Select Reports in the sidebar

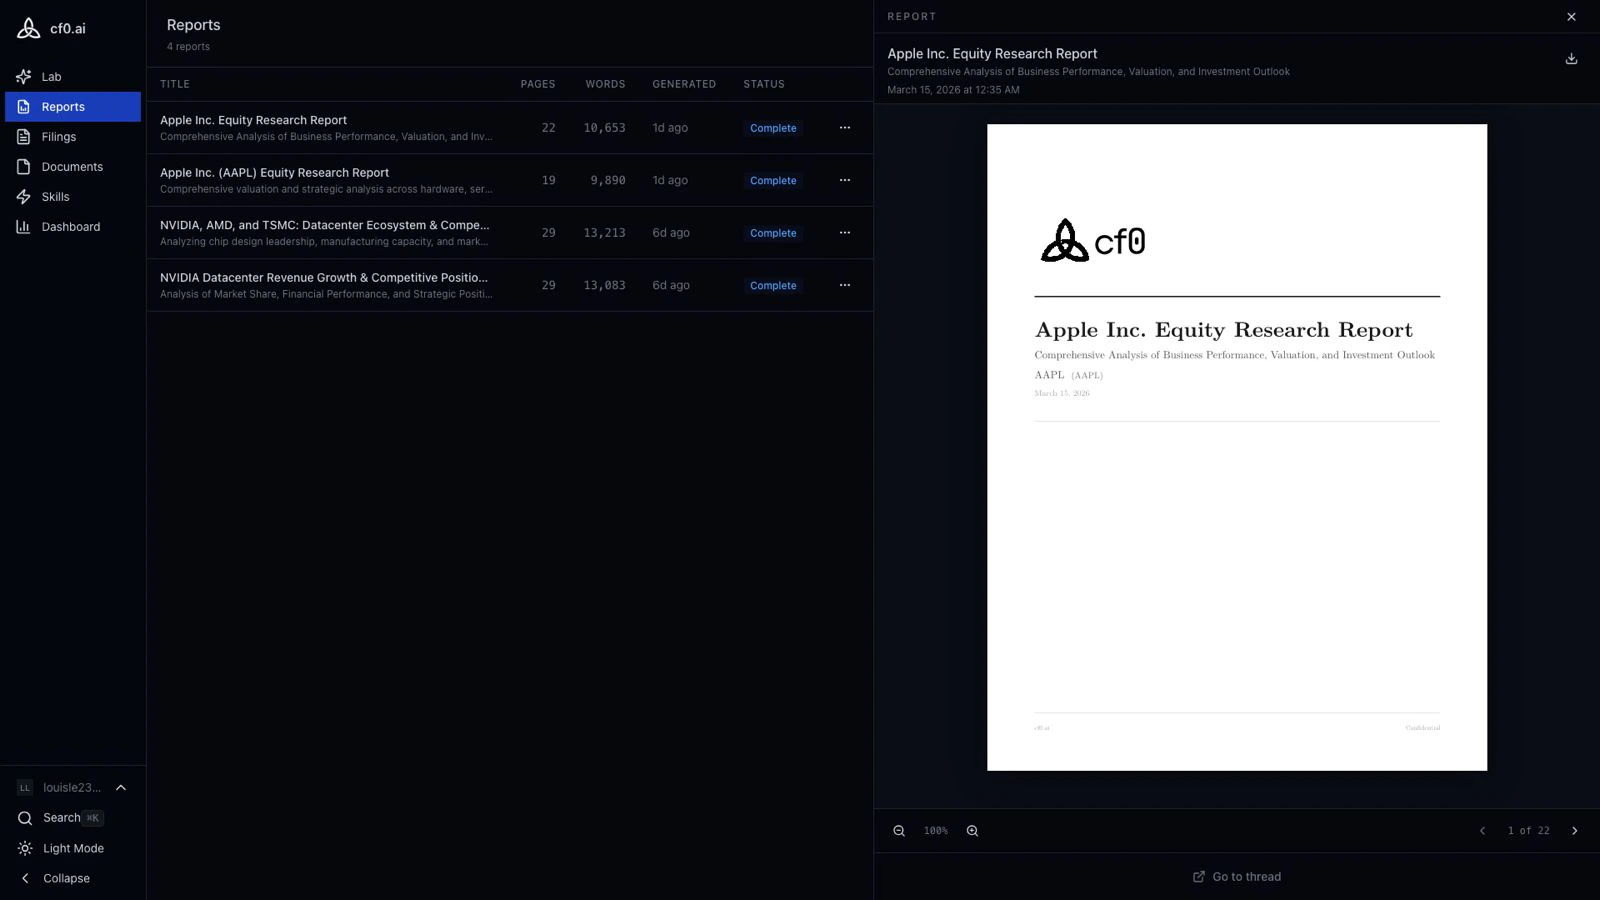tap(73, 107)
